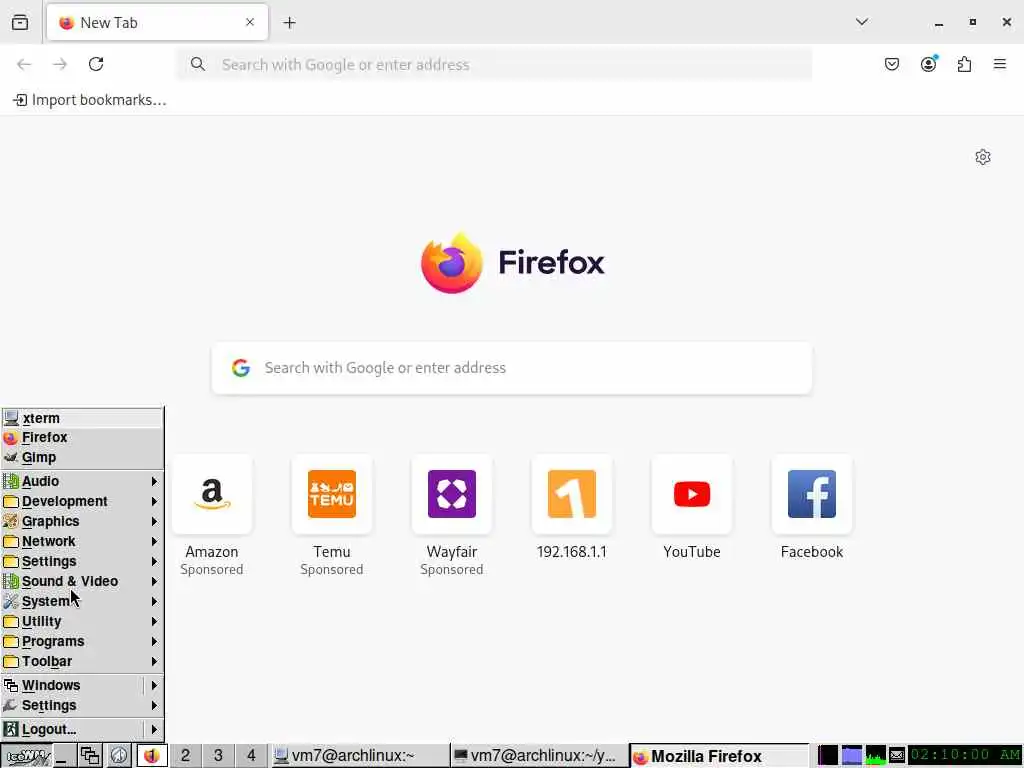Open new tab page settings gear
Screen dimensions: 1024x768
point(982,157)
